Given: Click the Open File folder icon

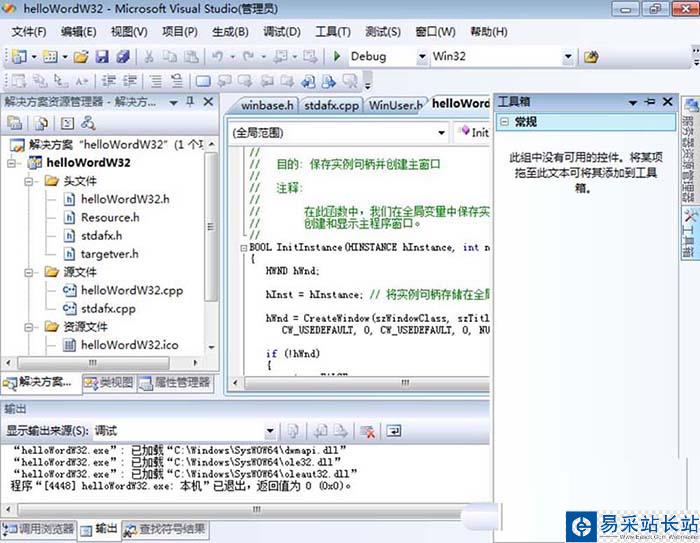Looking at the screenshot, I should tap(81, 57).
